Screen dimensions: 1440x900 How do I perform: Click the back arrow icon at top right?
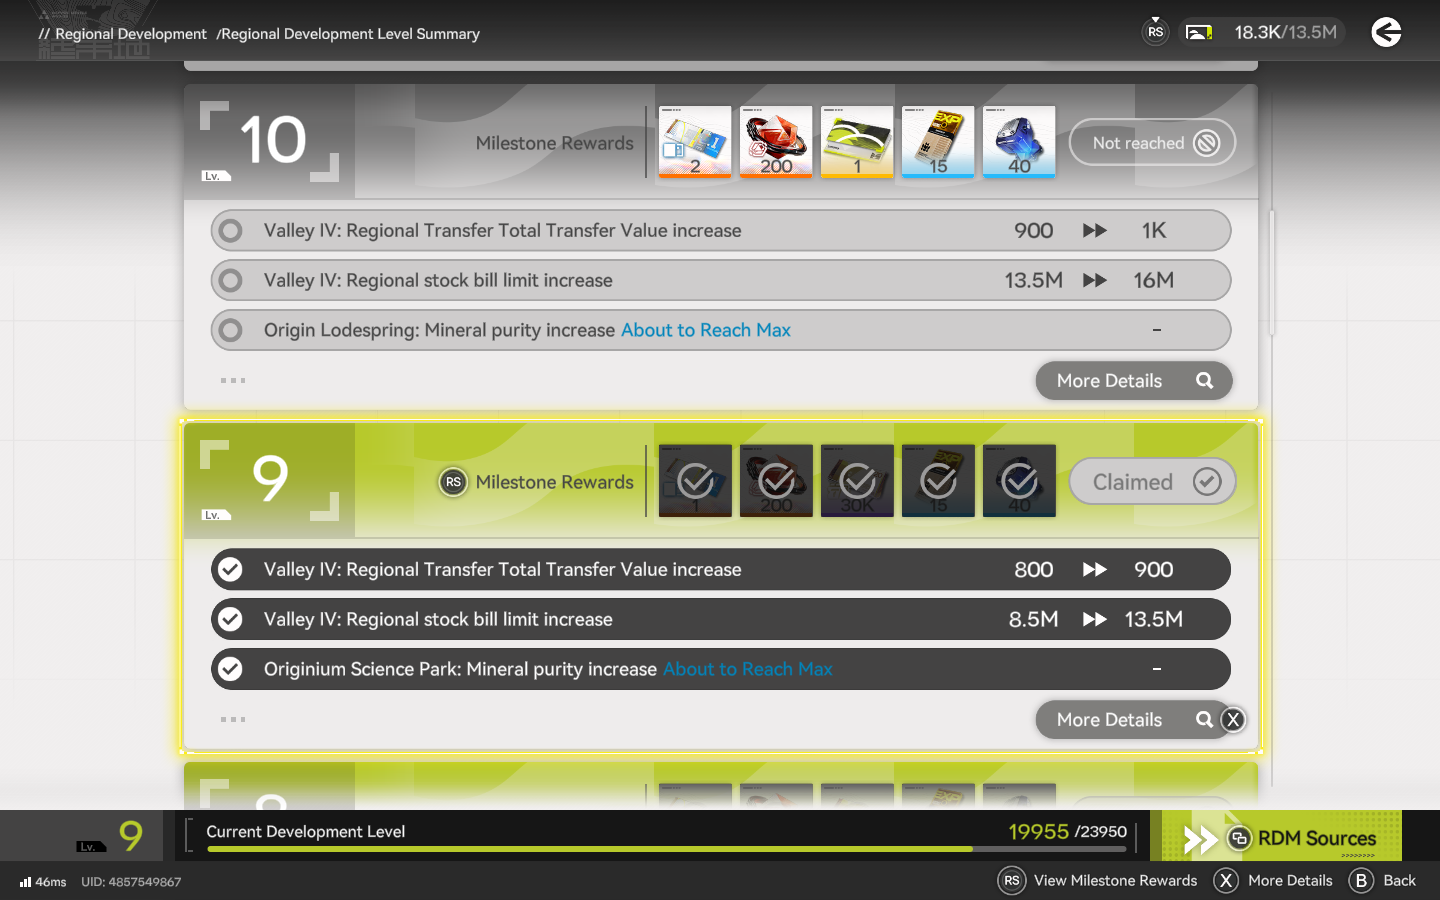(1386, 32)
